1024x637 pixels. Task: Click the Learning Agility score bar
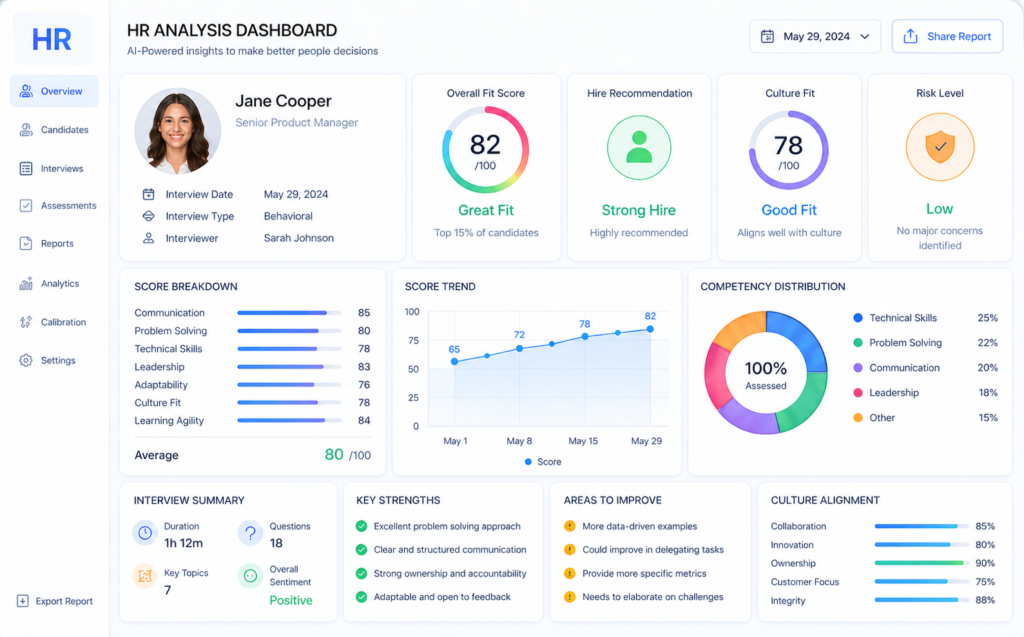(289, 421)
